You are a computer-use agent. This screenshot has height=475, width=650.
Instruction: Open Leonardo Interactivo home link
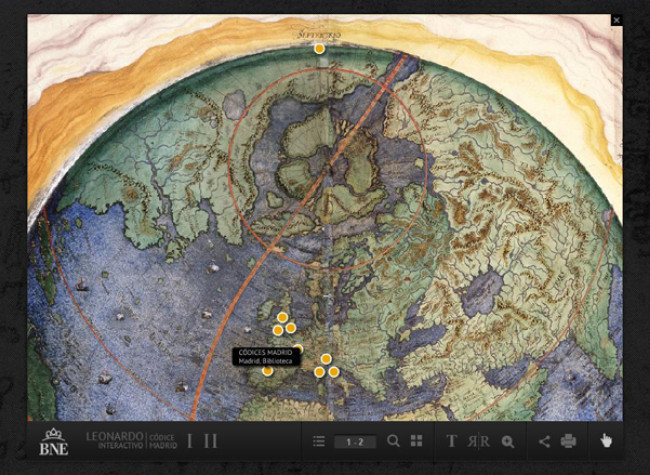[114, 441]
